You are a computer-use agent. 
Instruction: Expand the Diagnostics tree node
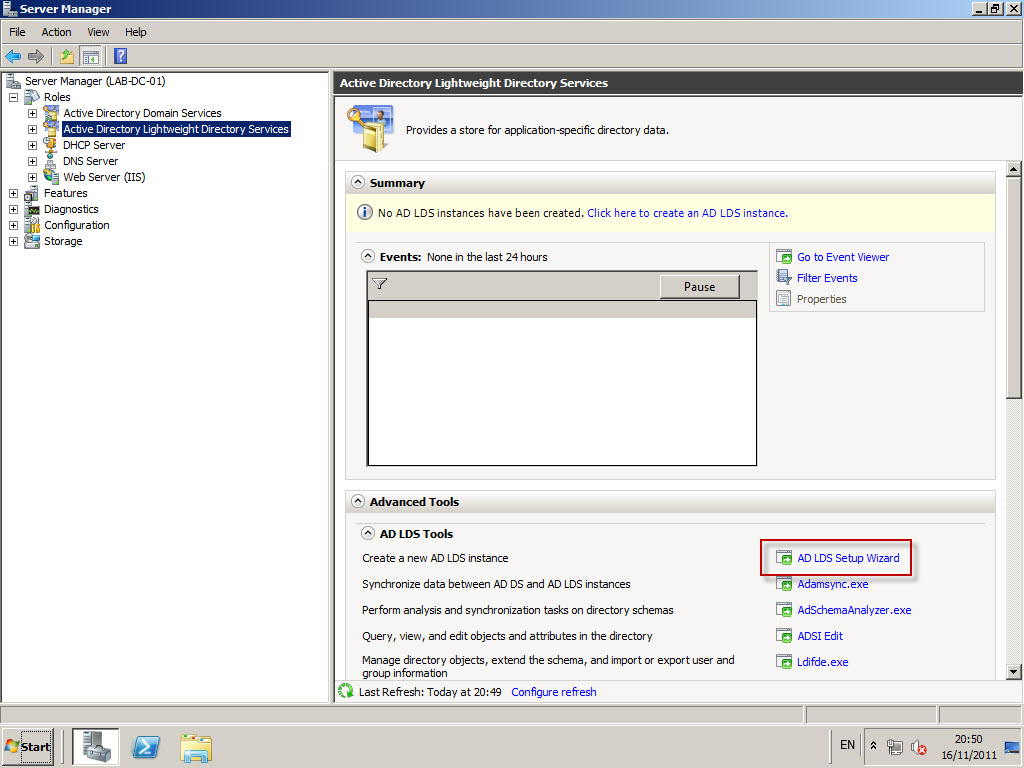pyautogui.click(x=13, y=209)
